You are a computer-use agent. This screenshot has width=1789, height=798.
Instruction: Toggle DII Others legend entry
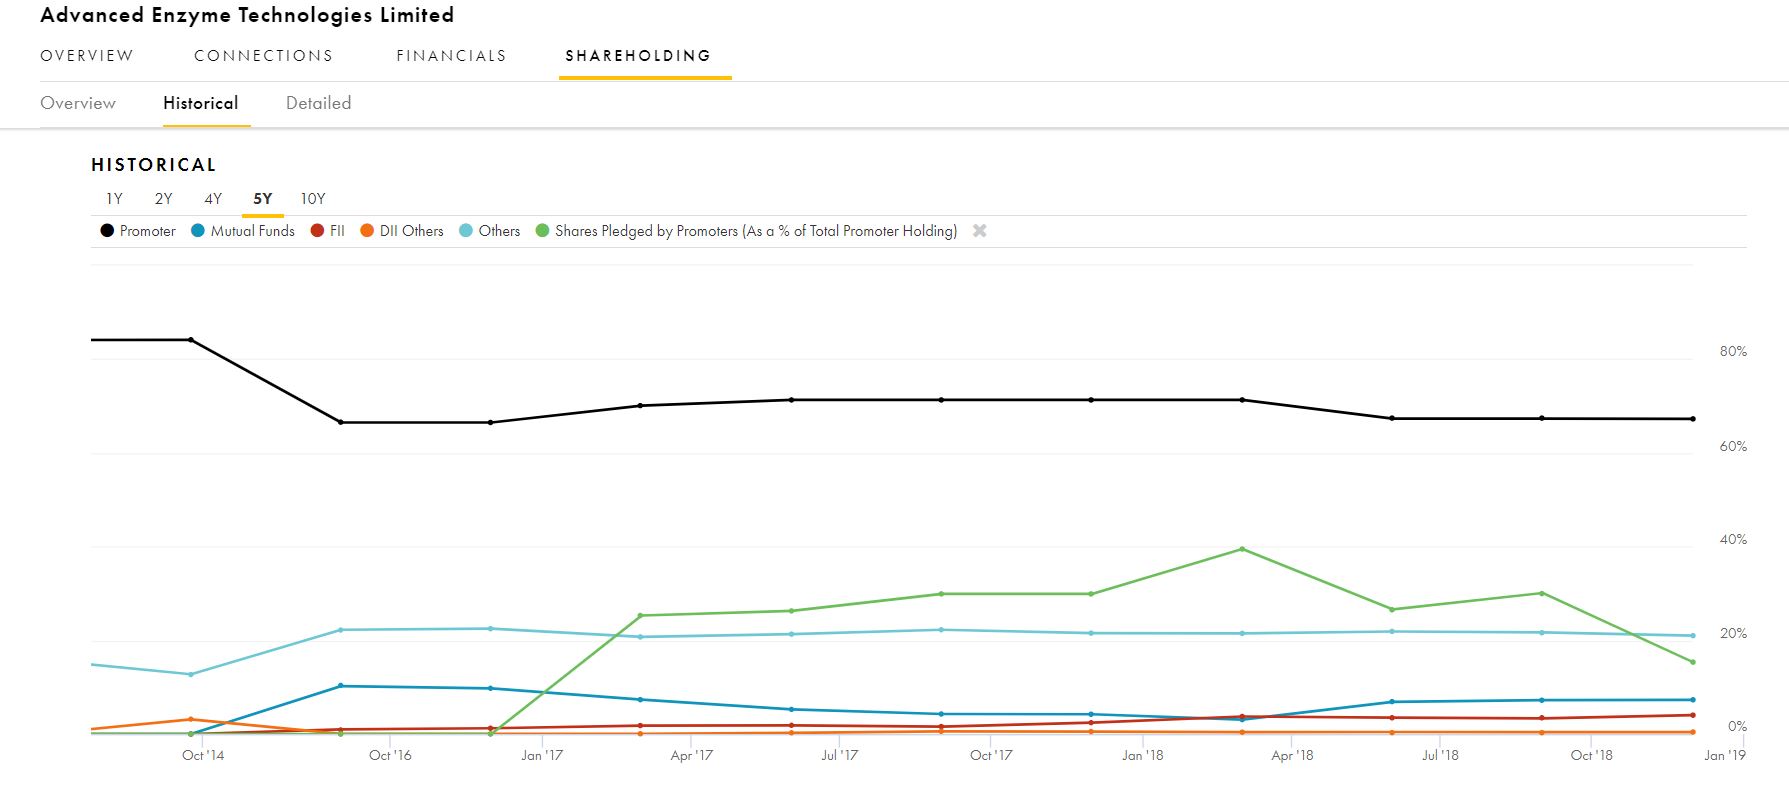(402, 231)
